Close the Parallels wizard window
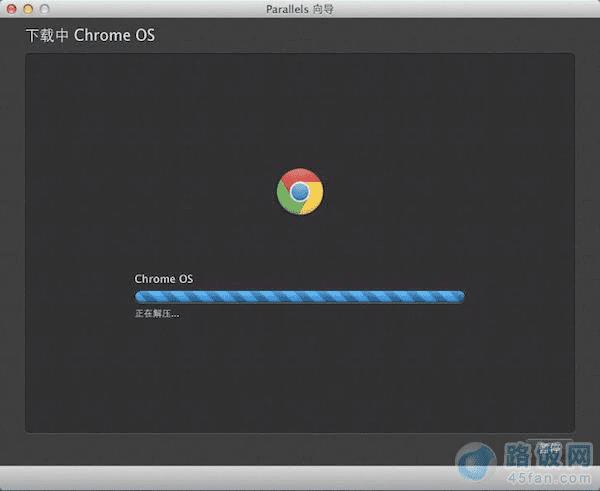 click(x=11, y=9)
